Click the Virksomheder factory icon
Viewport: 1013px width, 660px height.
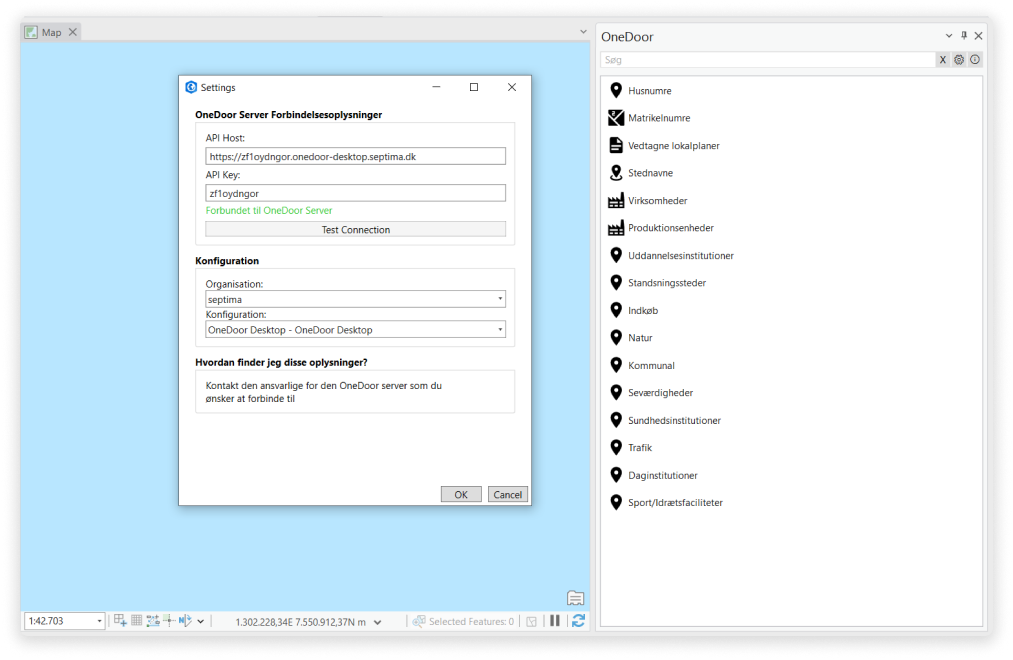(x=616, y=200)
